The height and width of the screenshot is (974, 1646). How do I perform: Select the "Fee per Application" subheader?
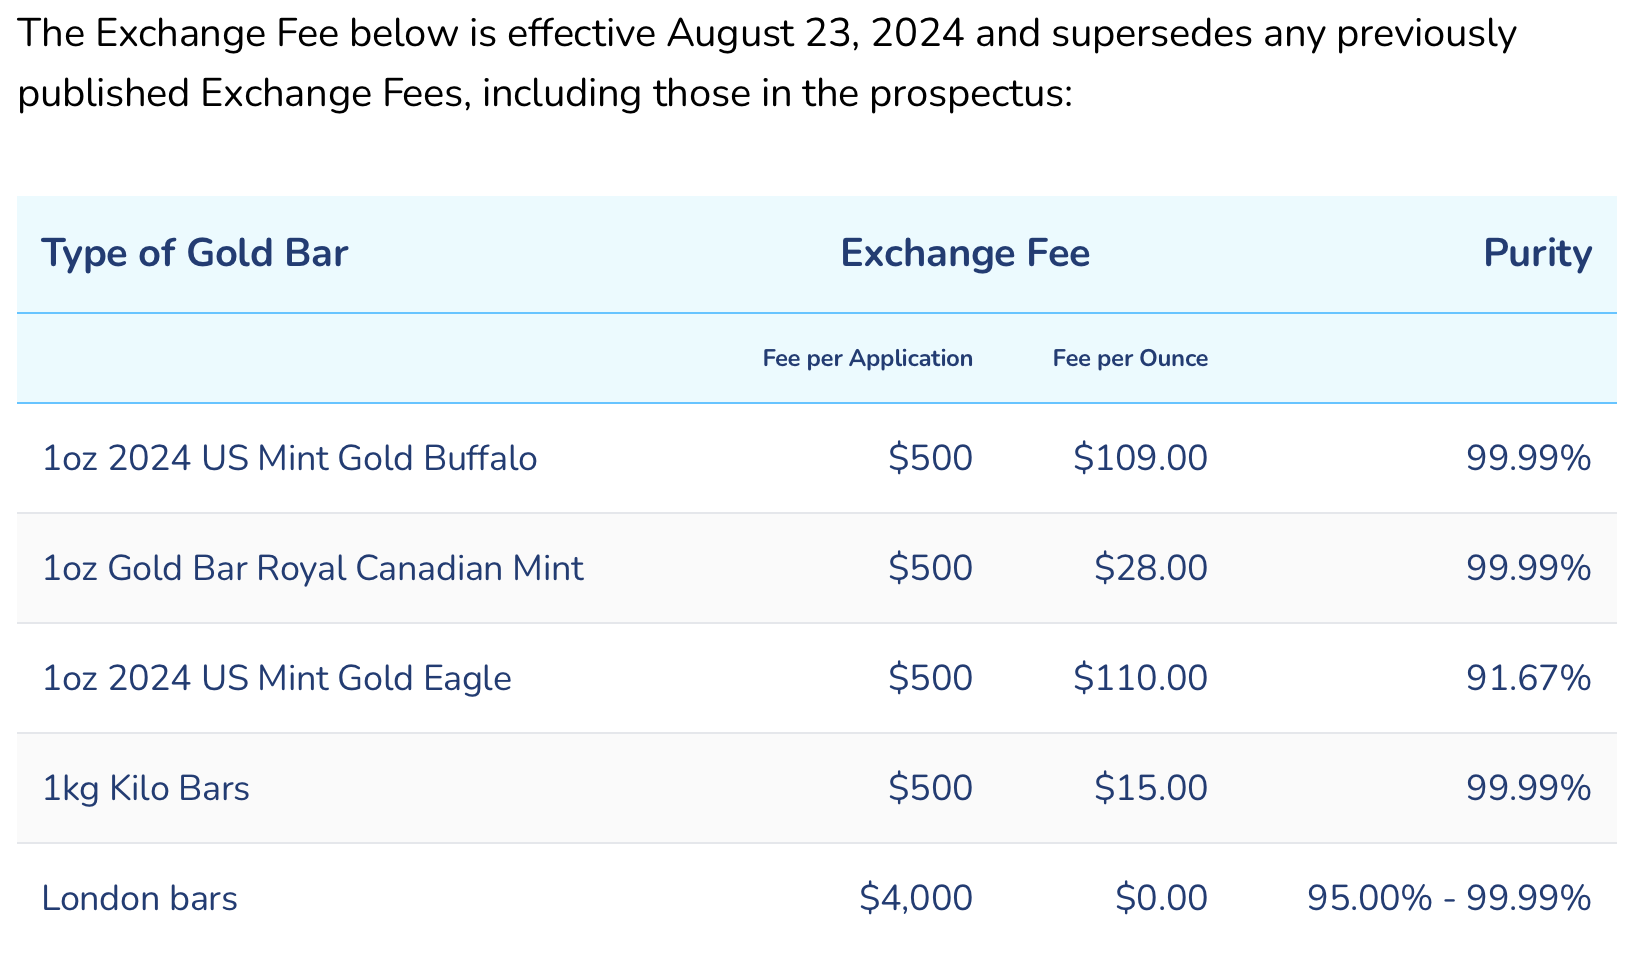click(867, 358)
